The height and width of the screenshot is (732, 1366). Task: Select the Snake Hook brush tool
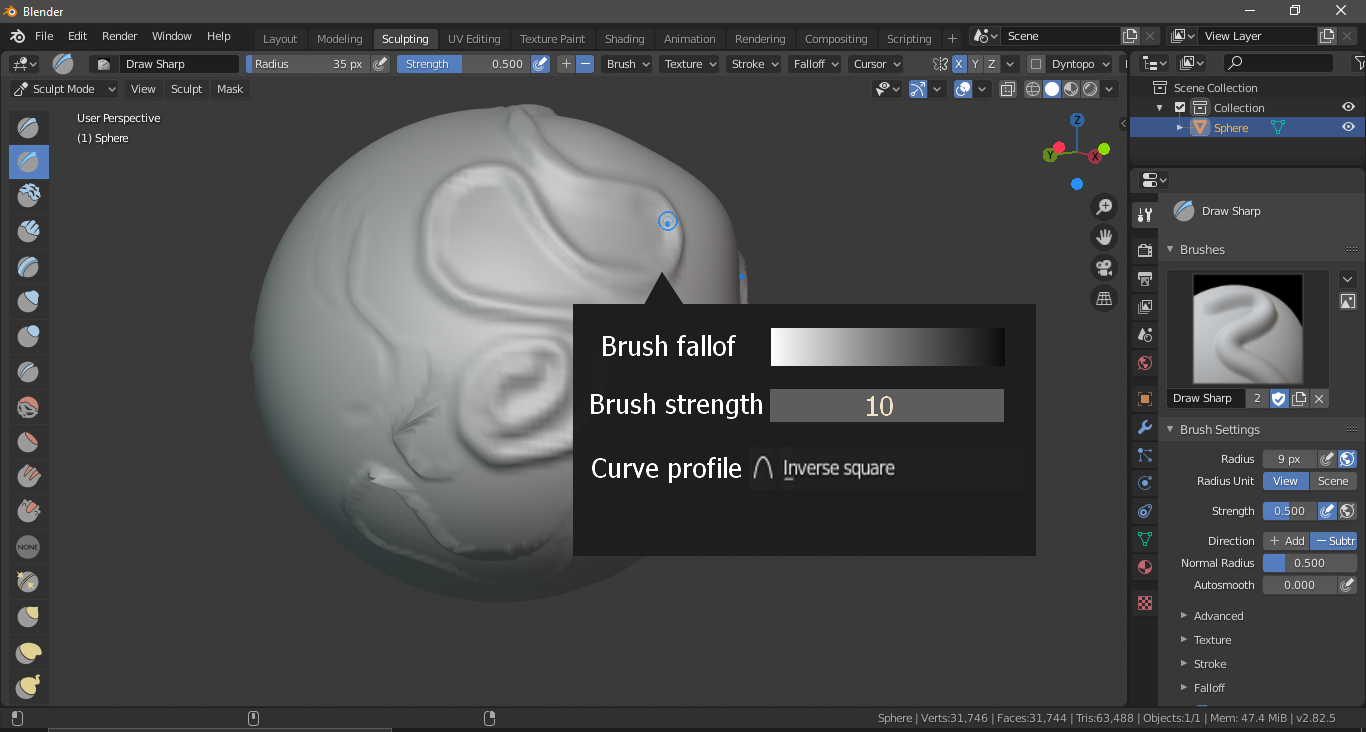28,686
